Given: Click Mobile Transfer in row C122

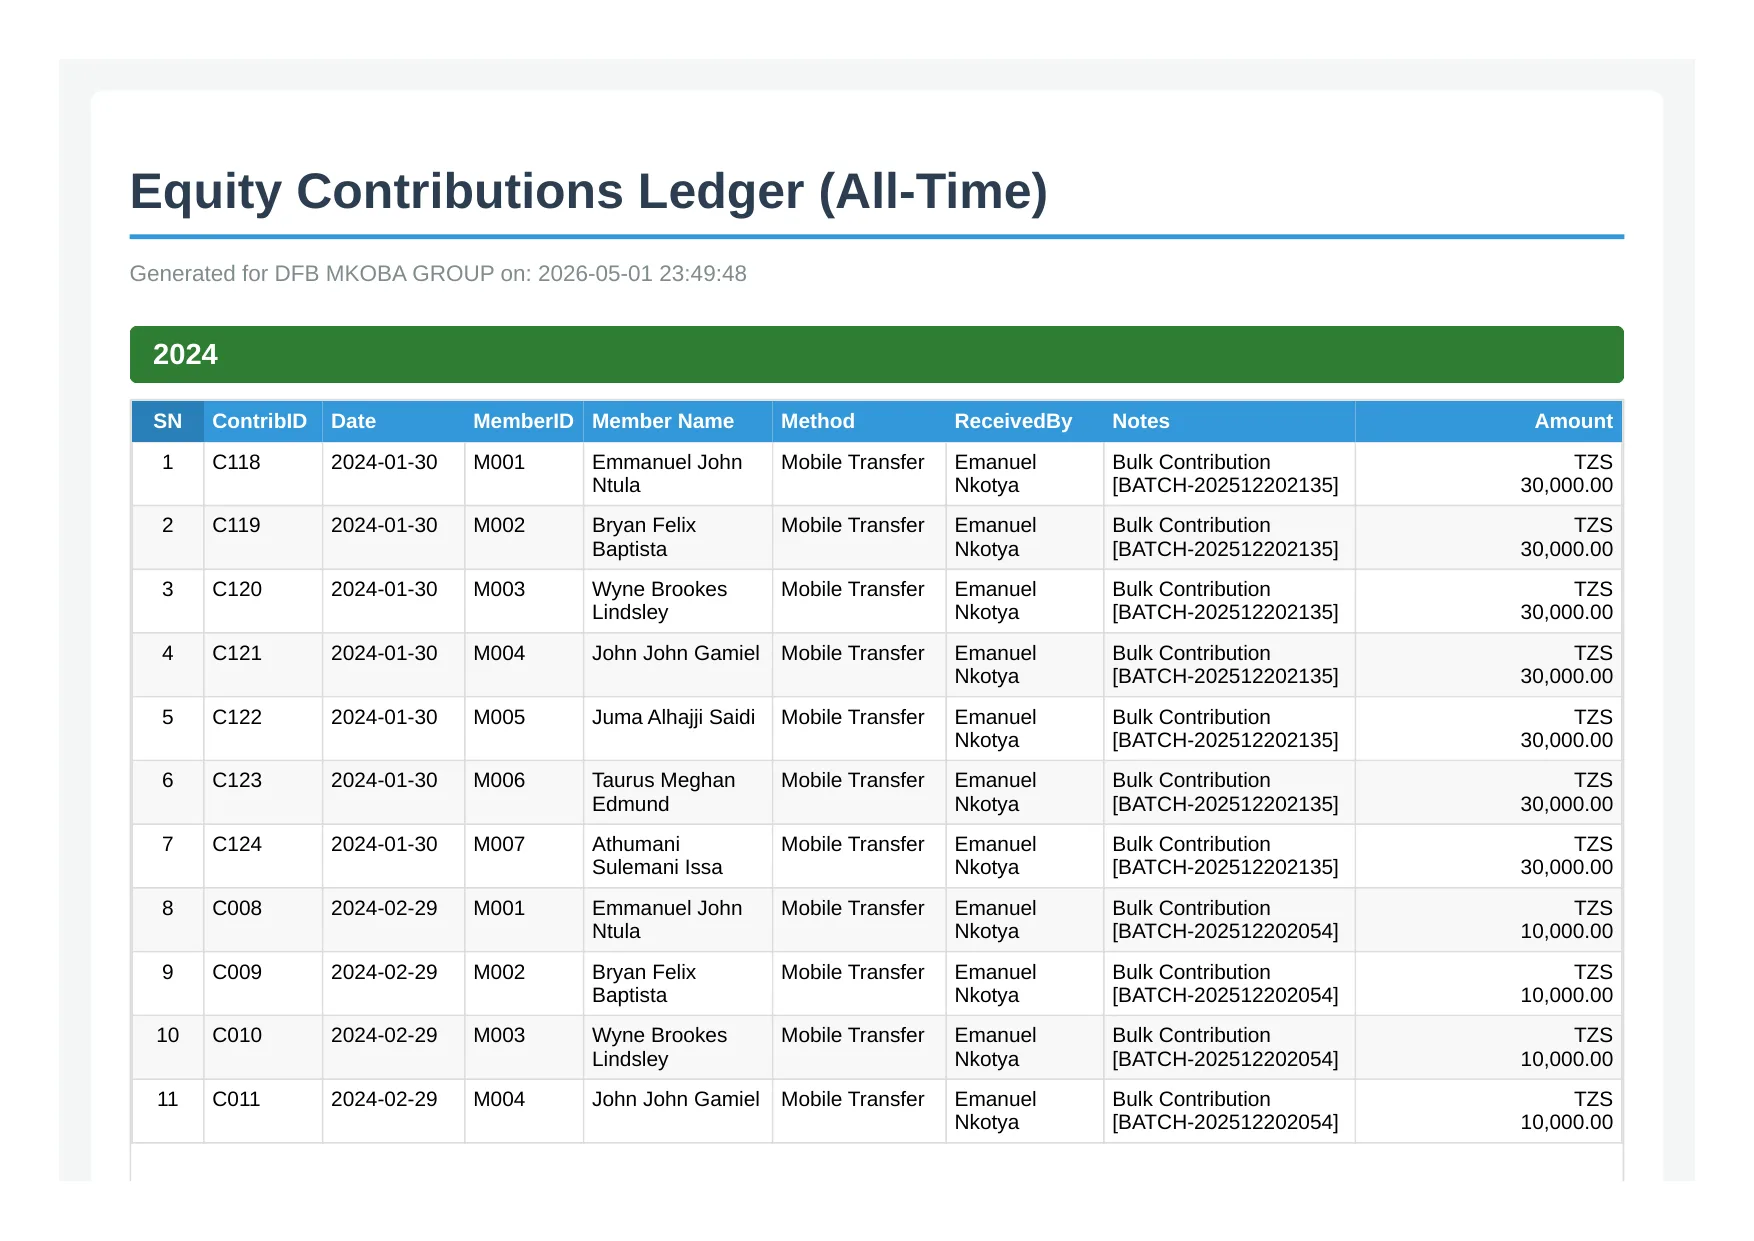Looking at the screenshot, I should [x=852, y=717].
